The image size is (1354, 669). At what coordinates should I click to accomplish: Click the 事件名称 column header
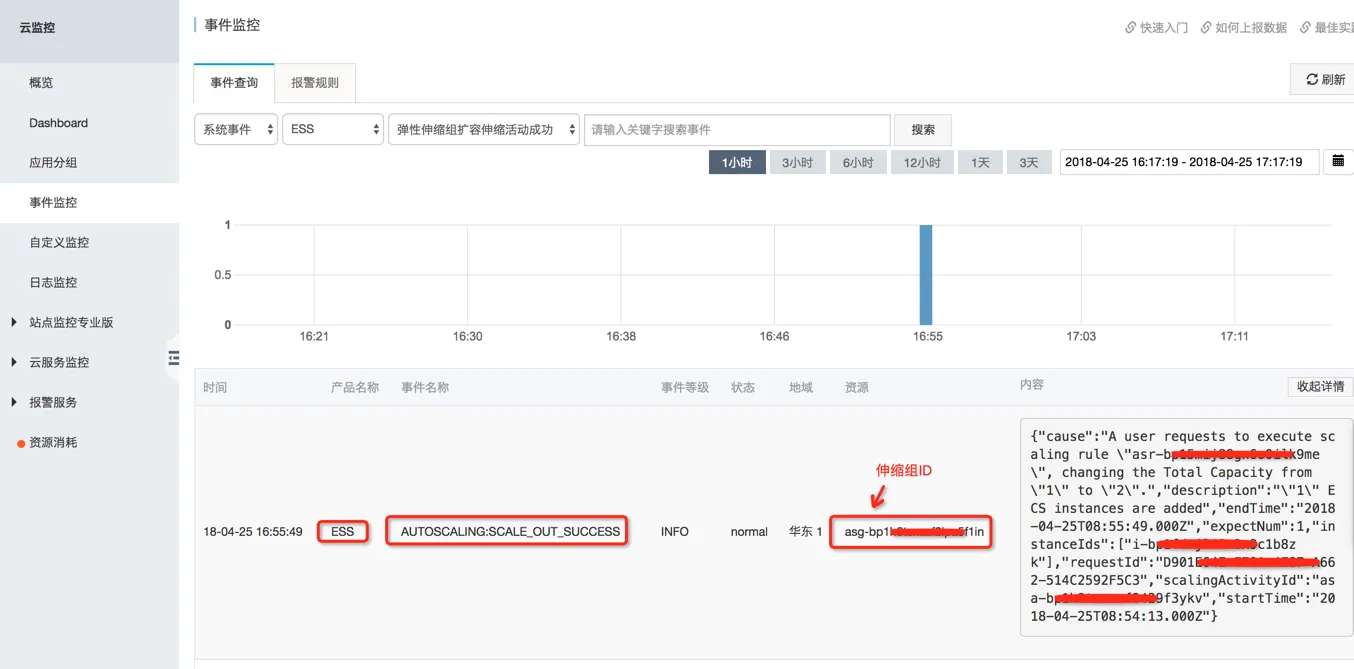425,387
